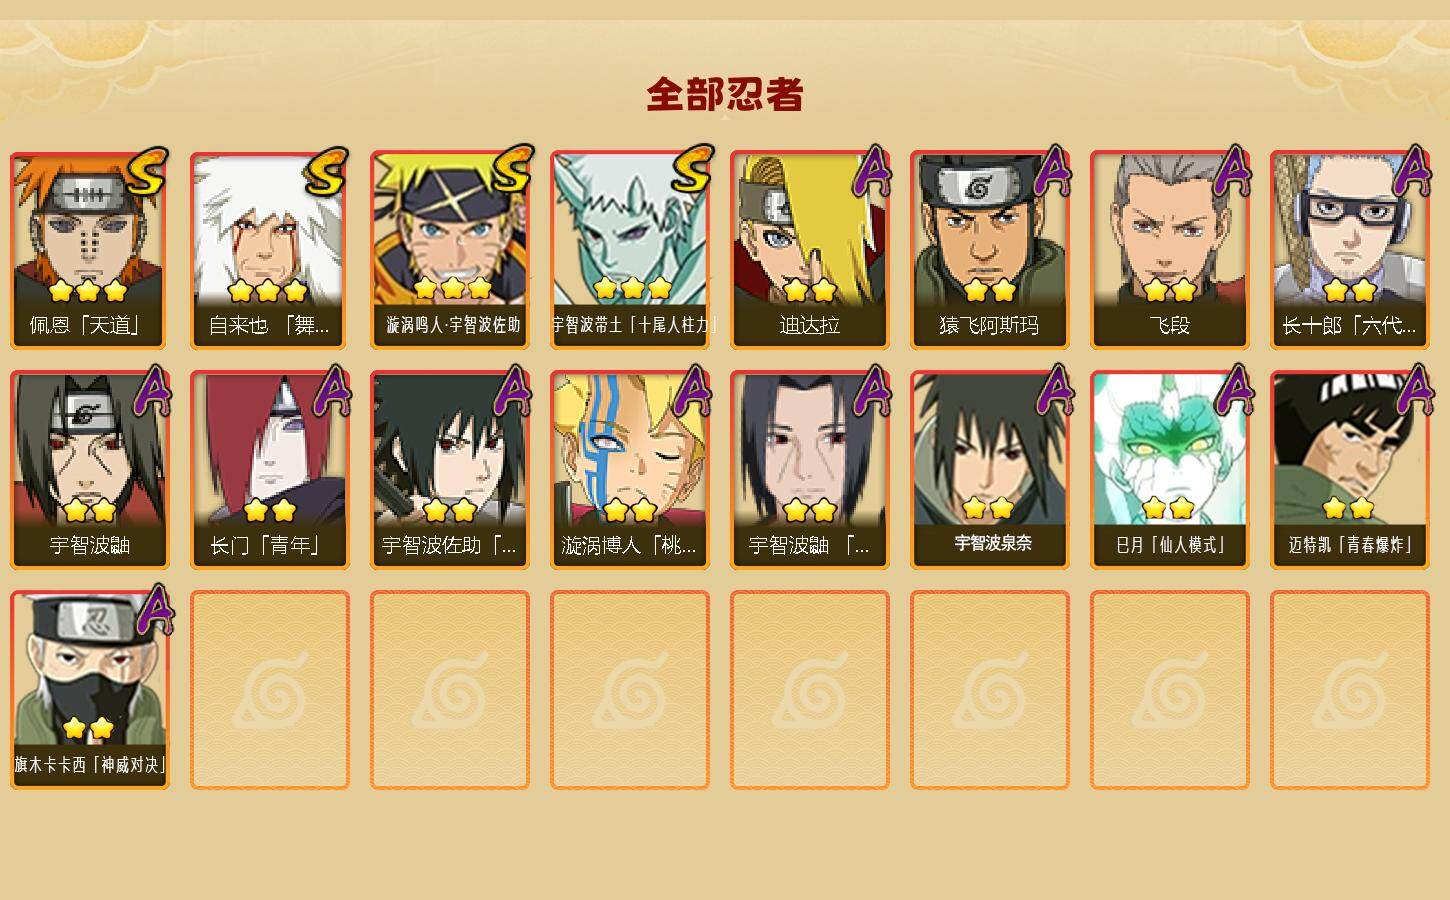Viewport: 1450px width, 900px height.
Task: Click the empty slot next to 旗木卡卡西
Action: click(x=270, y=690)
